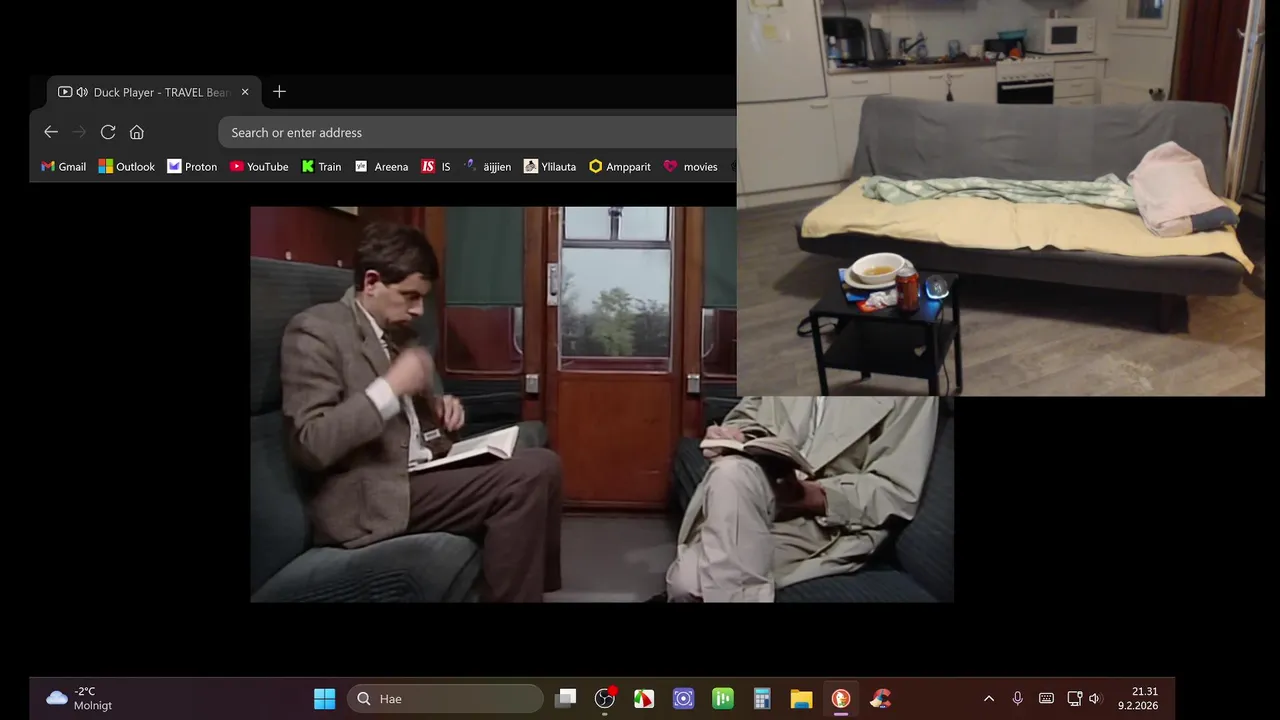Open the Gmail bookmark
Screen dimensions: 1280x720
pos(63,167)
